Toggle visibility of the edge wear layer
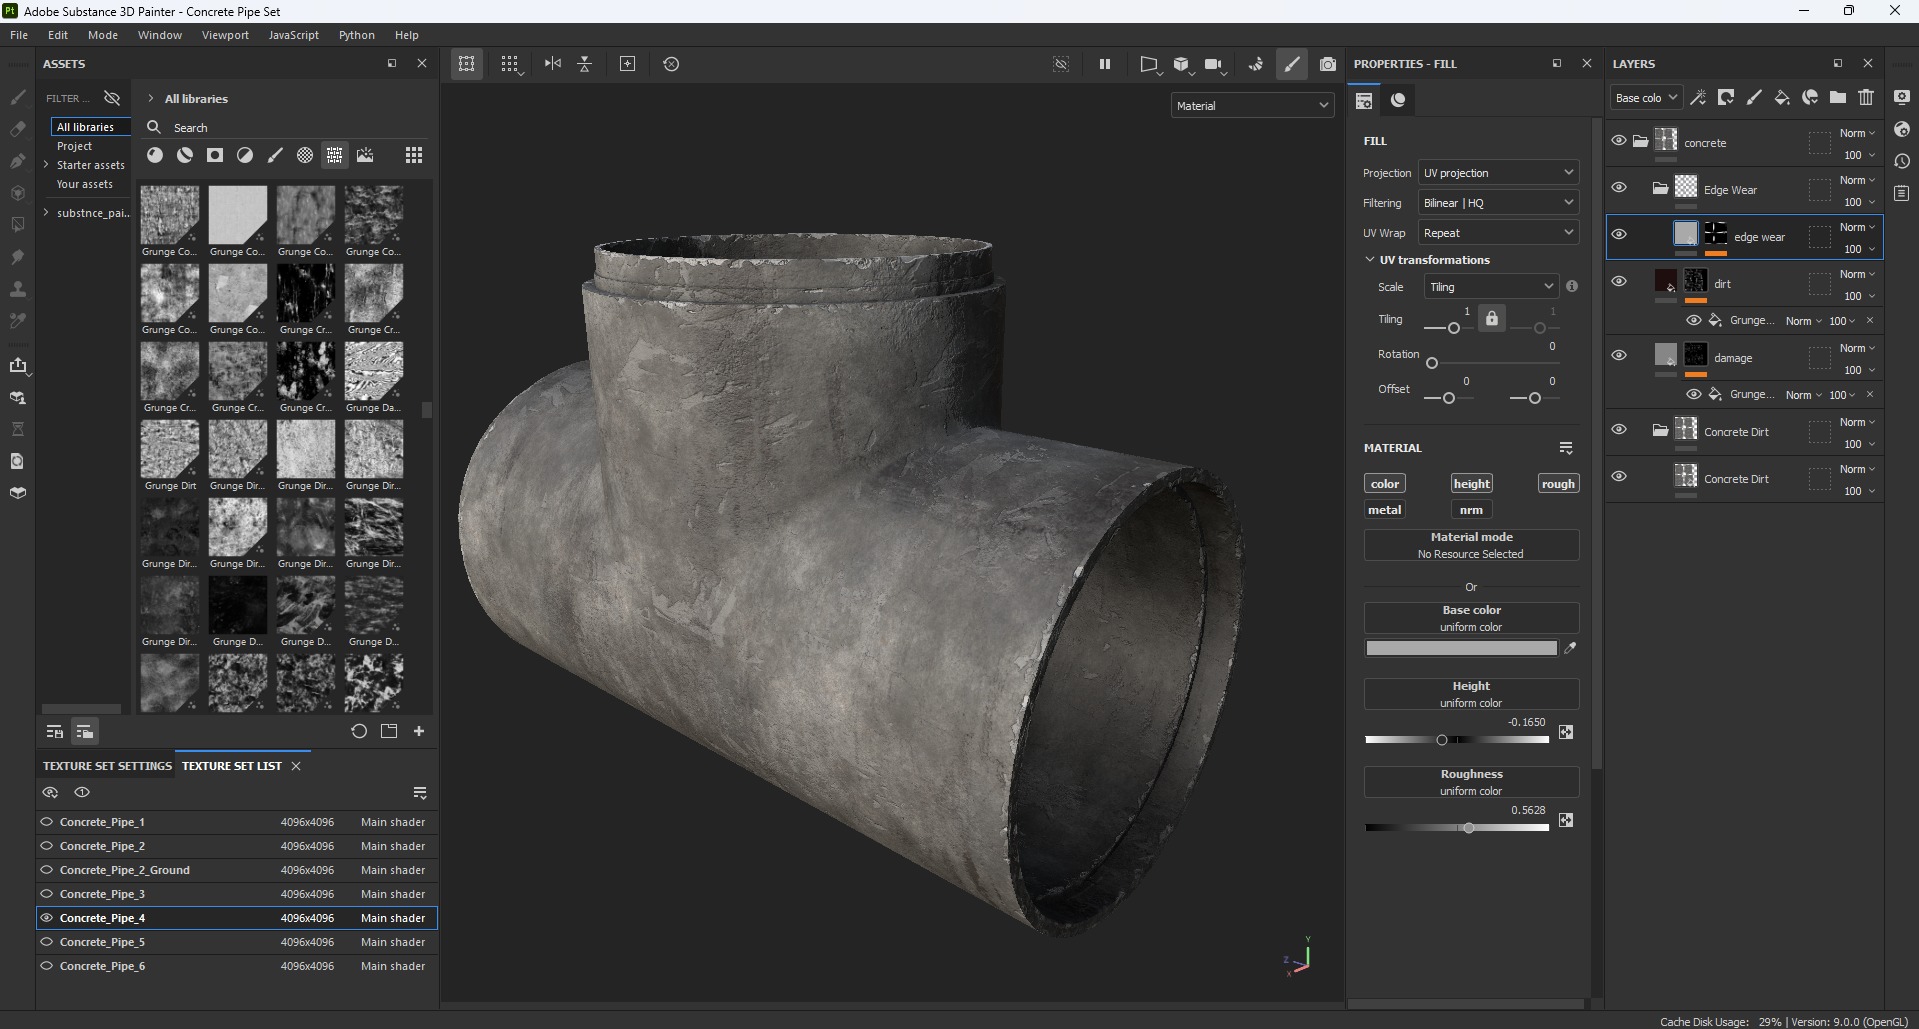Image resolution: width=1919 pixels, height=1029 pixels. [1619, 235]
